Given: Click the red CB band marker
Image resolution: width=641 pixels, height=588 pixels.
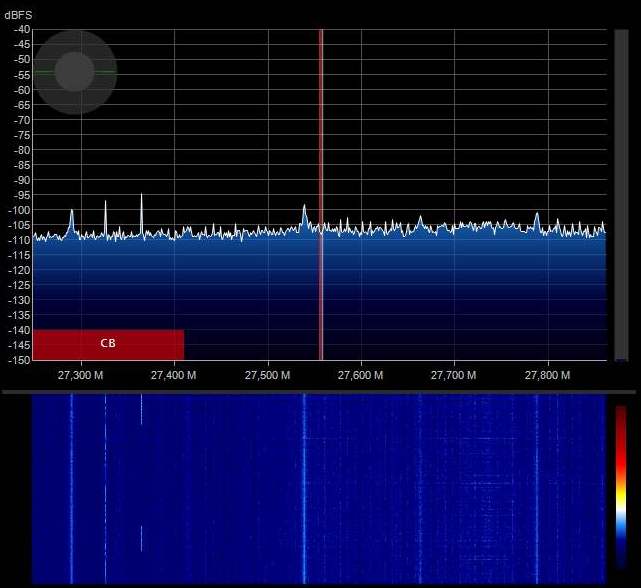Looking at the screenshot, I should click(108, 343).
